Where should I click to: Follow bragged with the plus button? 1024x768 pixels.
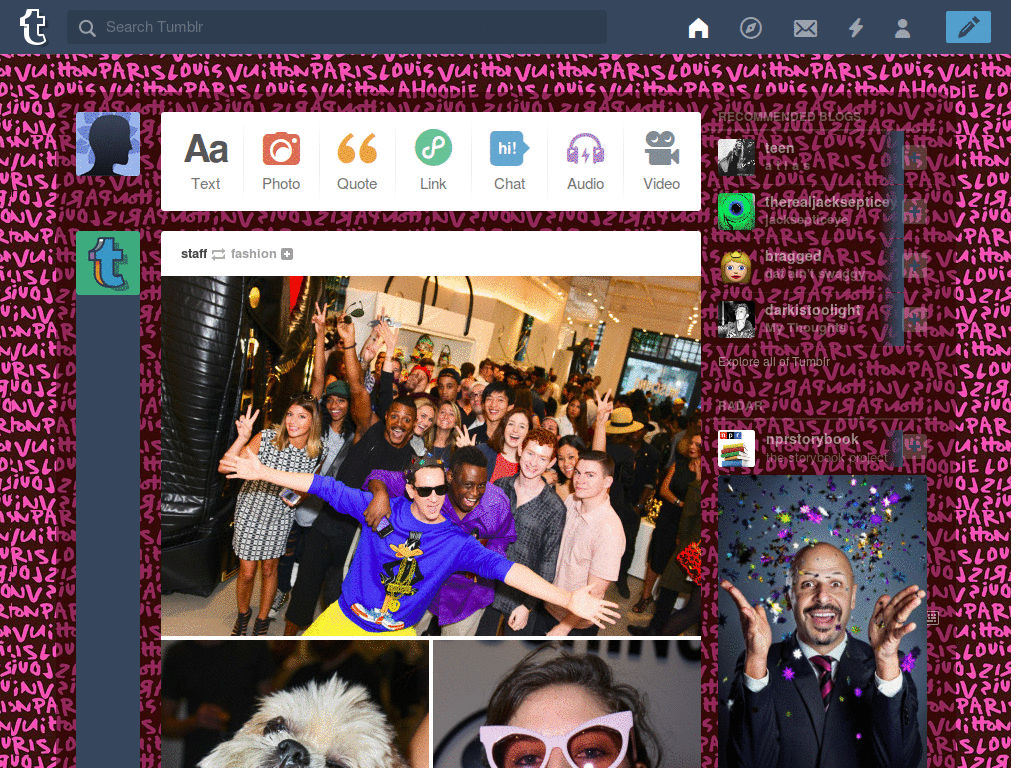[x=914, y=265]
